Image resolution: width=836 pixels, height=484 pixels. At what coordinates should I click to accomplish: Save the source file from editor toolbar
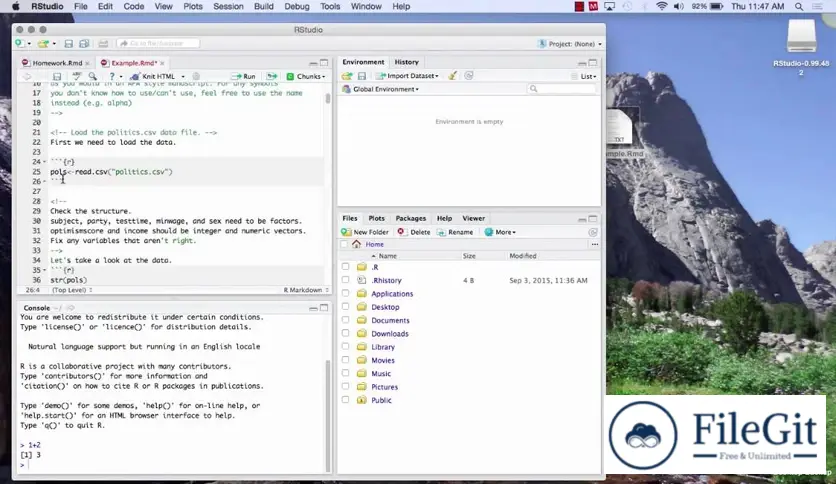pyautogui.click(x=57, y=76)
